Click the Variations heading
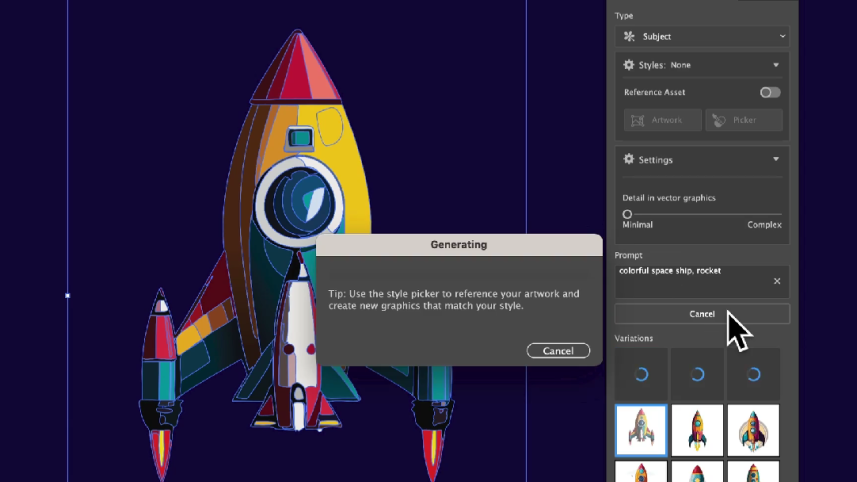857x482 pixels. pyautogui.click(x=633, y=338)
